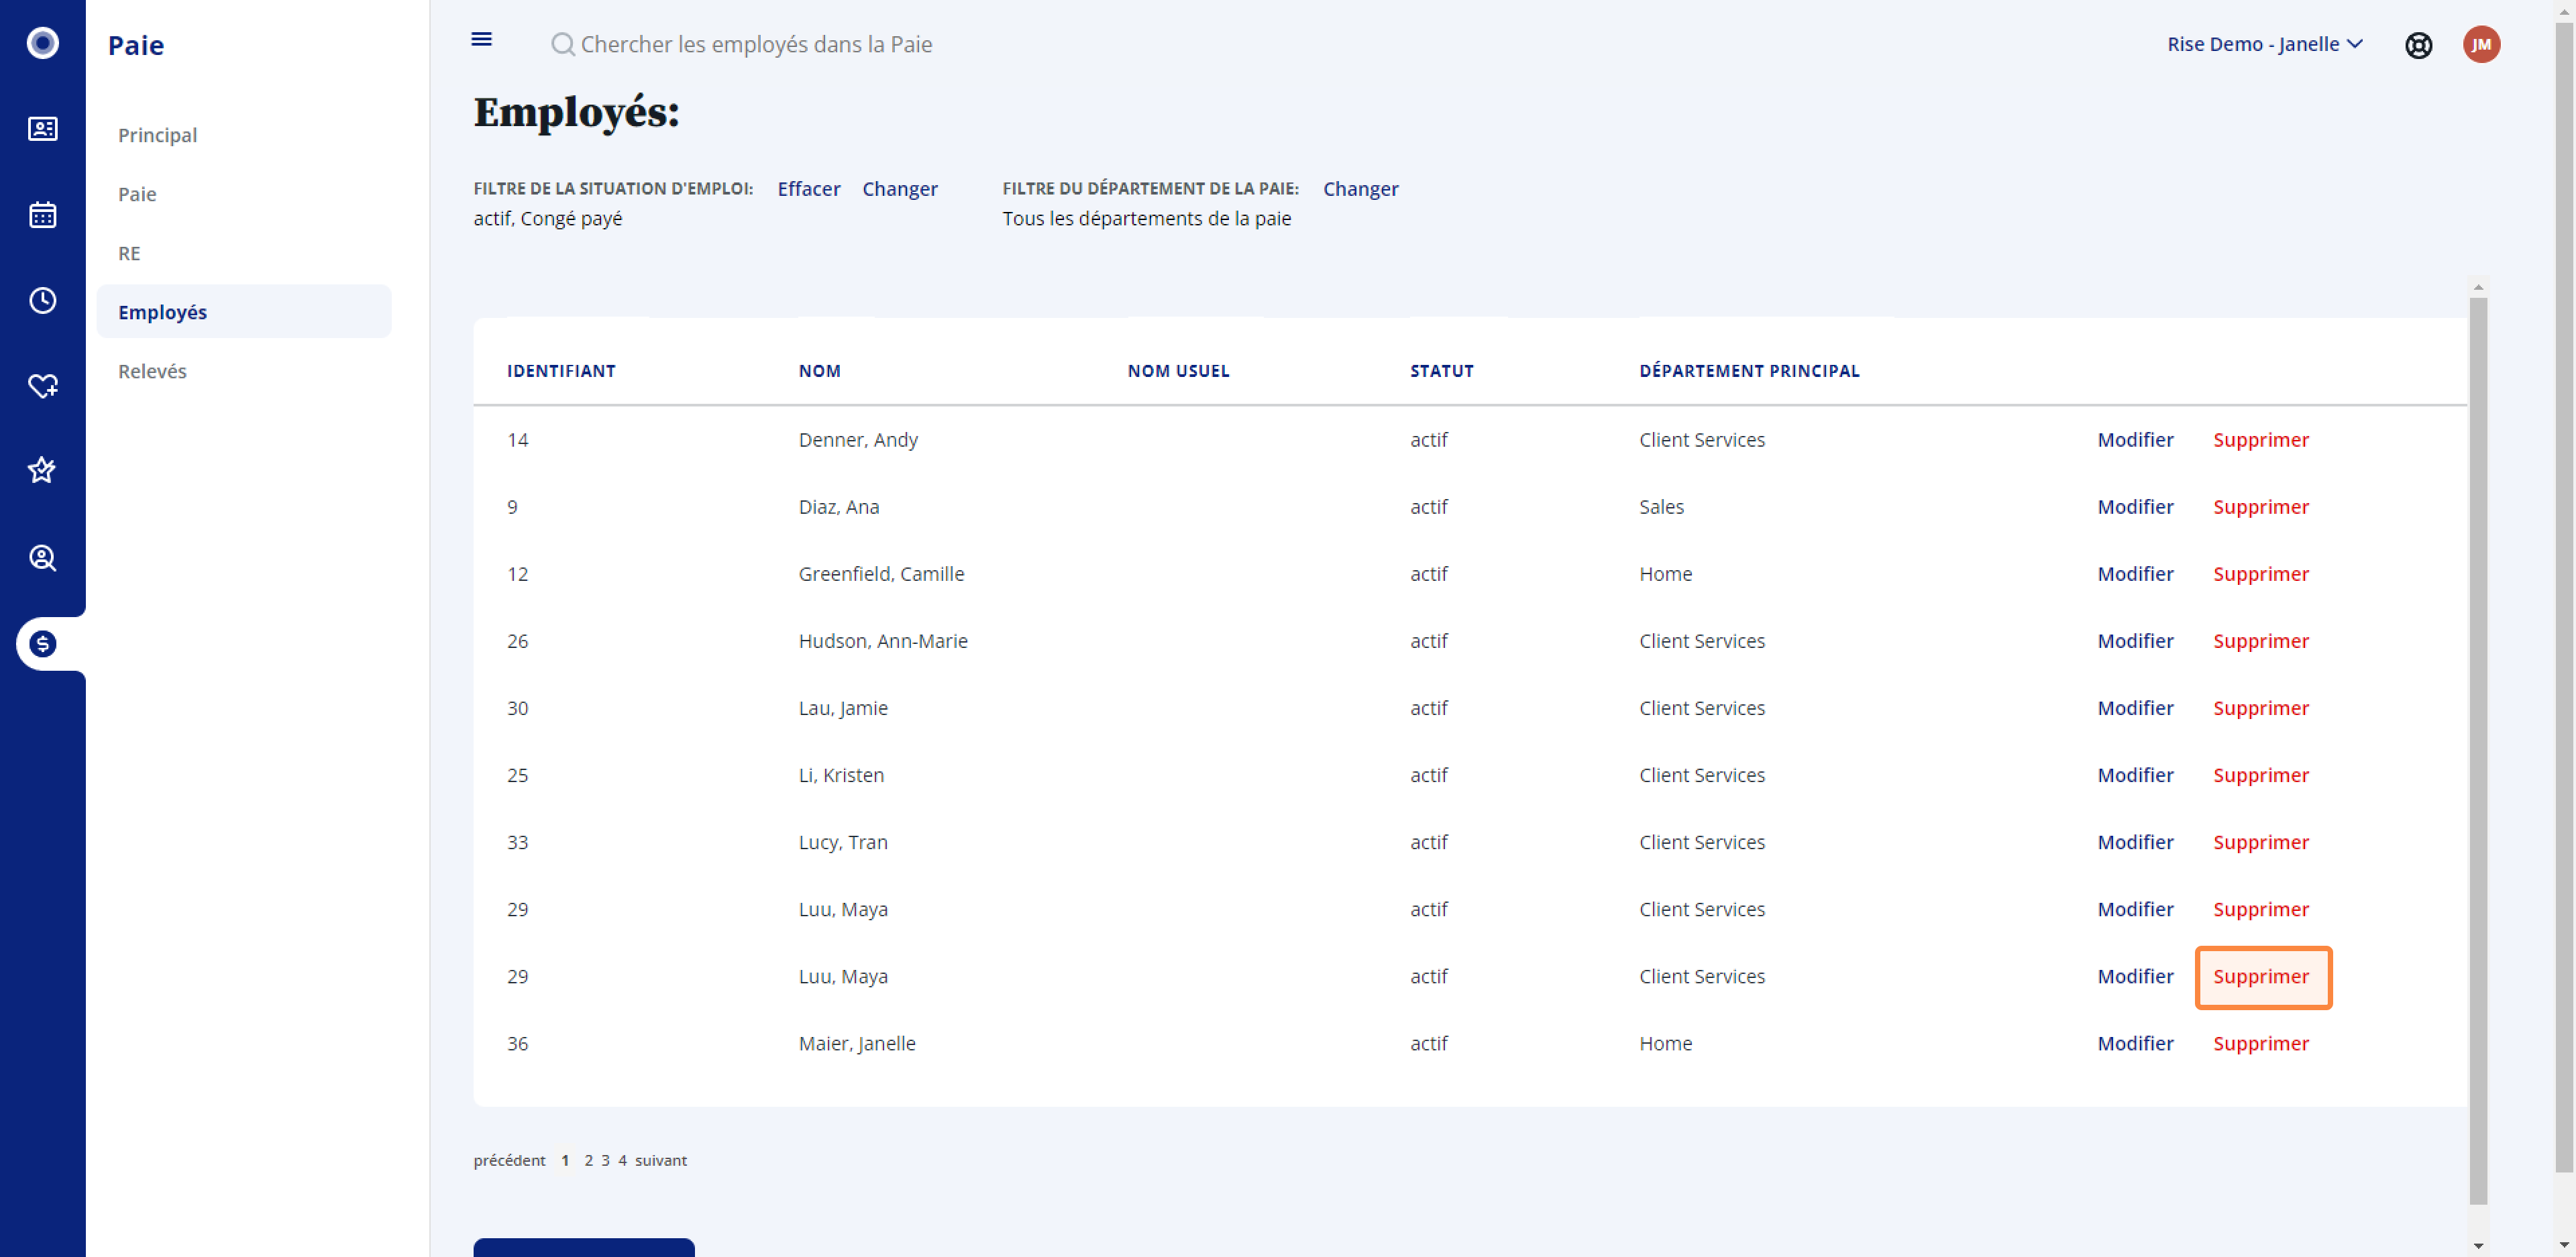Focus the employee search field
The image size is (2576, 1257).
pyautogui.click(x=756, y=44)
